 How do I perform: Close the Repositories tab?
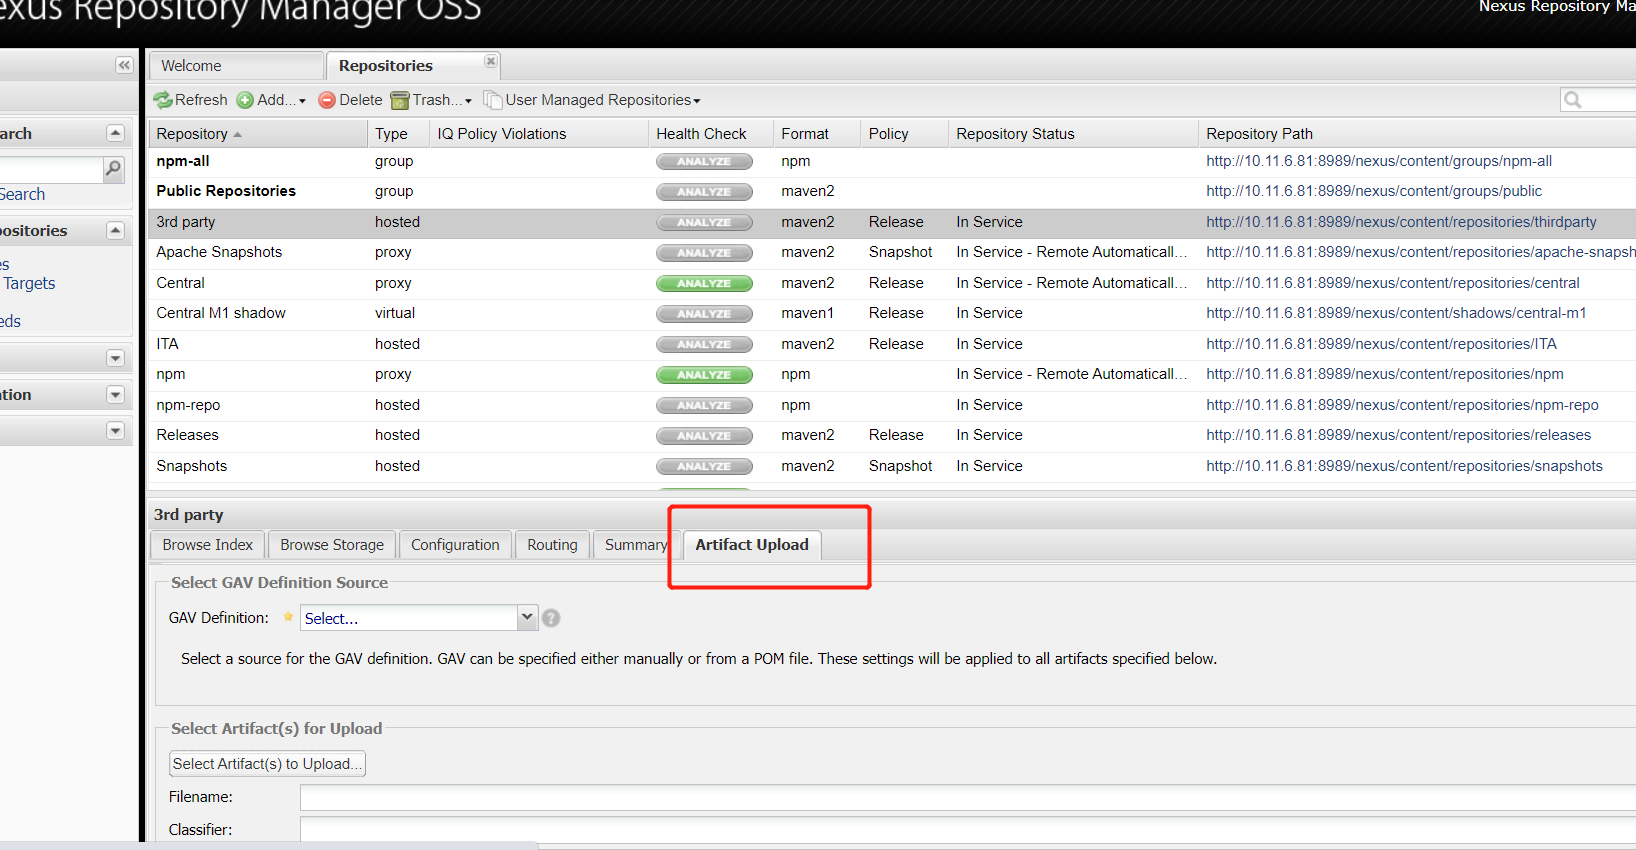(490, 61)
